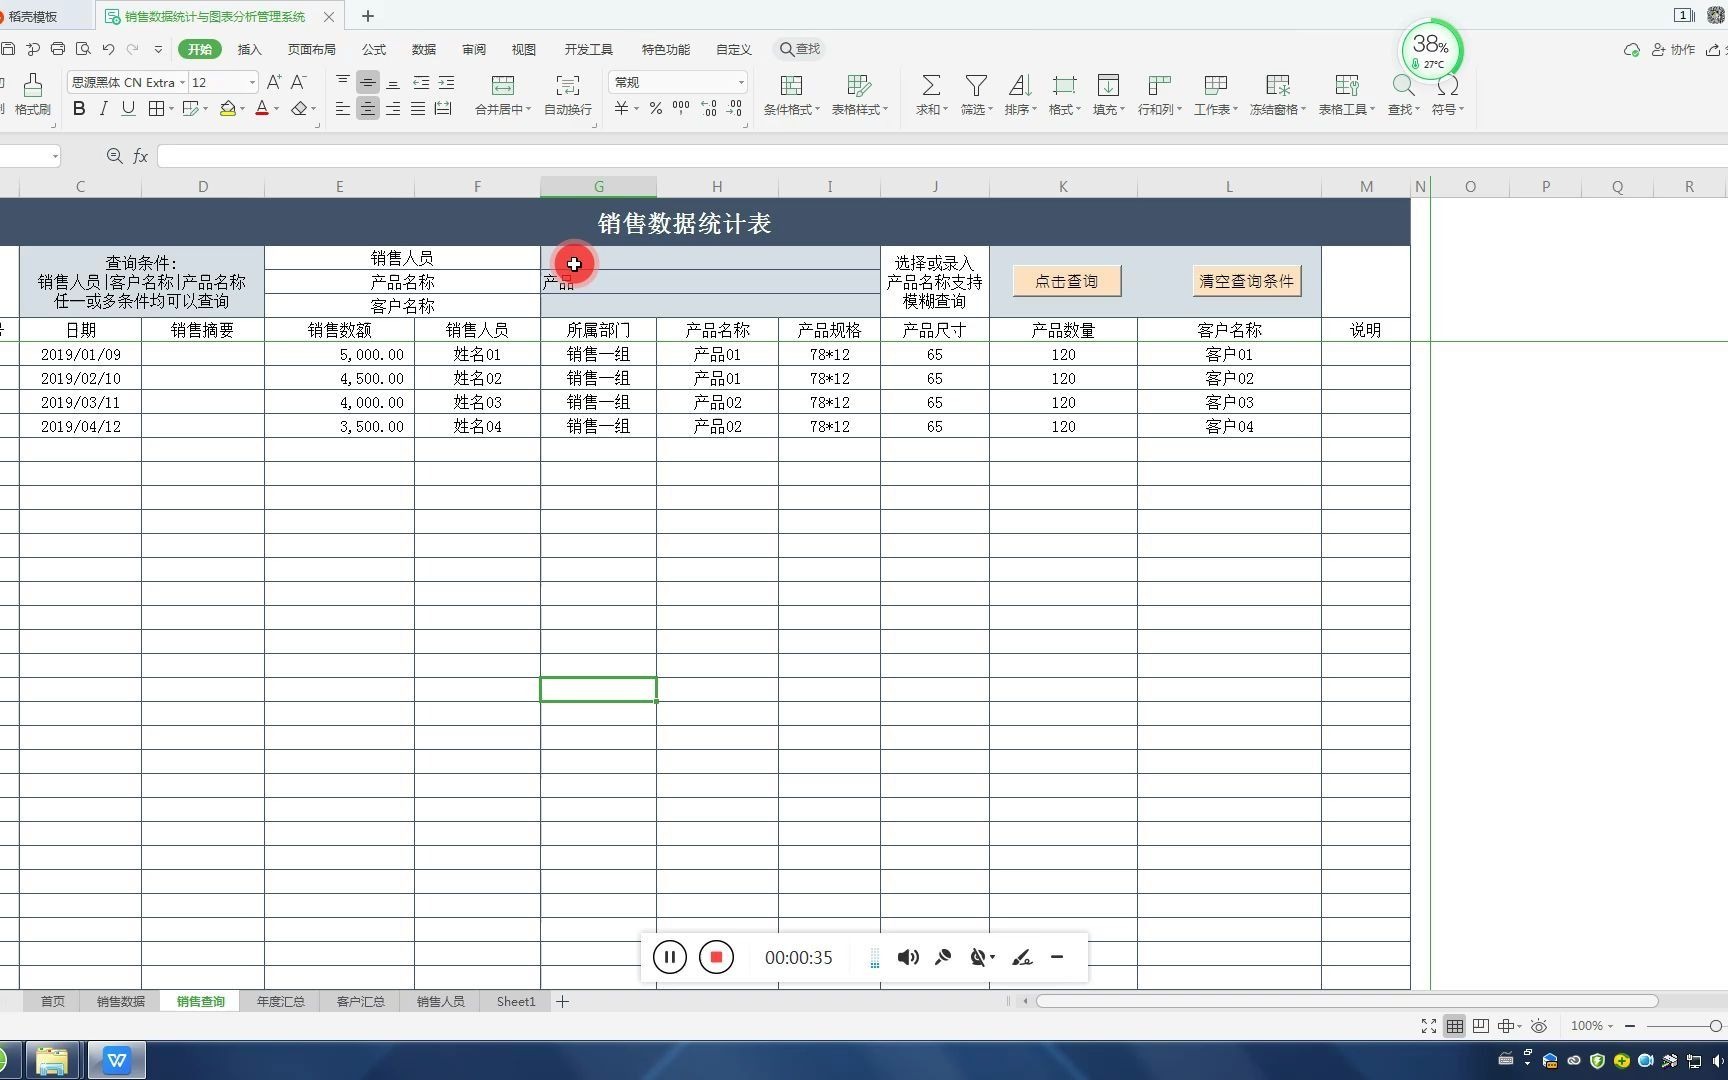Click the undo arrow

click(x=108, y=49)
